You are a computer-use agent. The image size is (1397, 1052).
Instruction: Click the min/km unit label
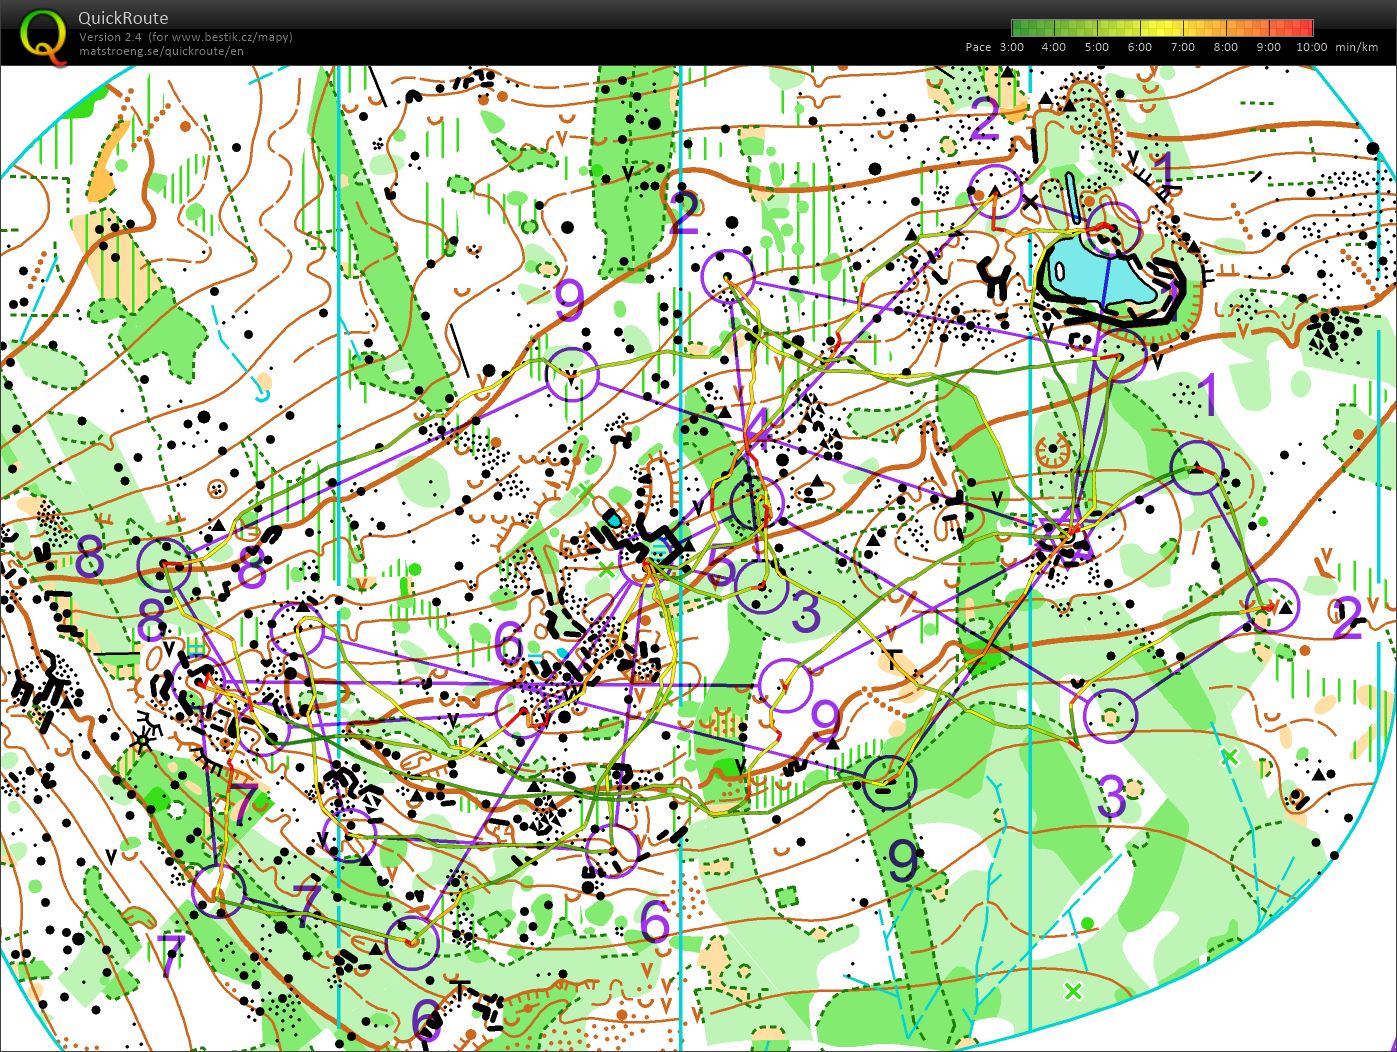tap(1357, 47)
